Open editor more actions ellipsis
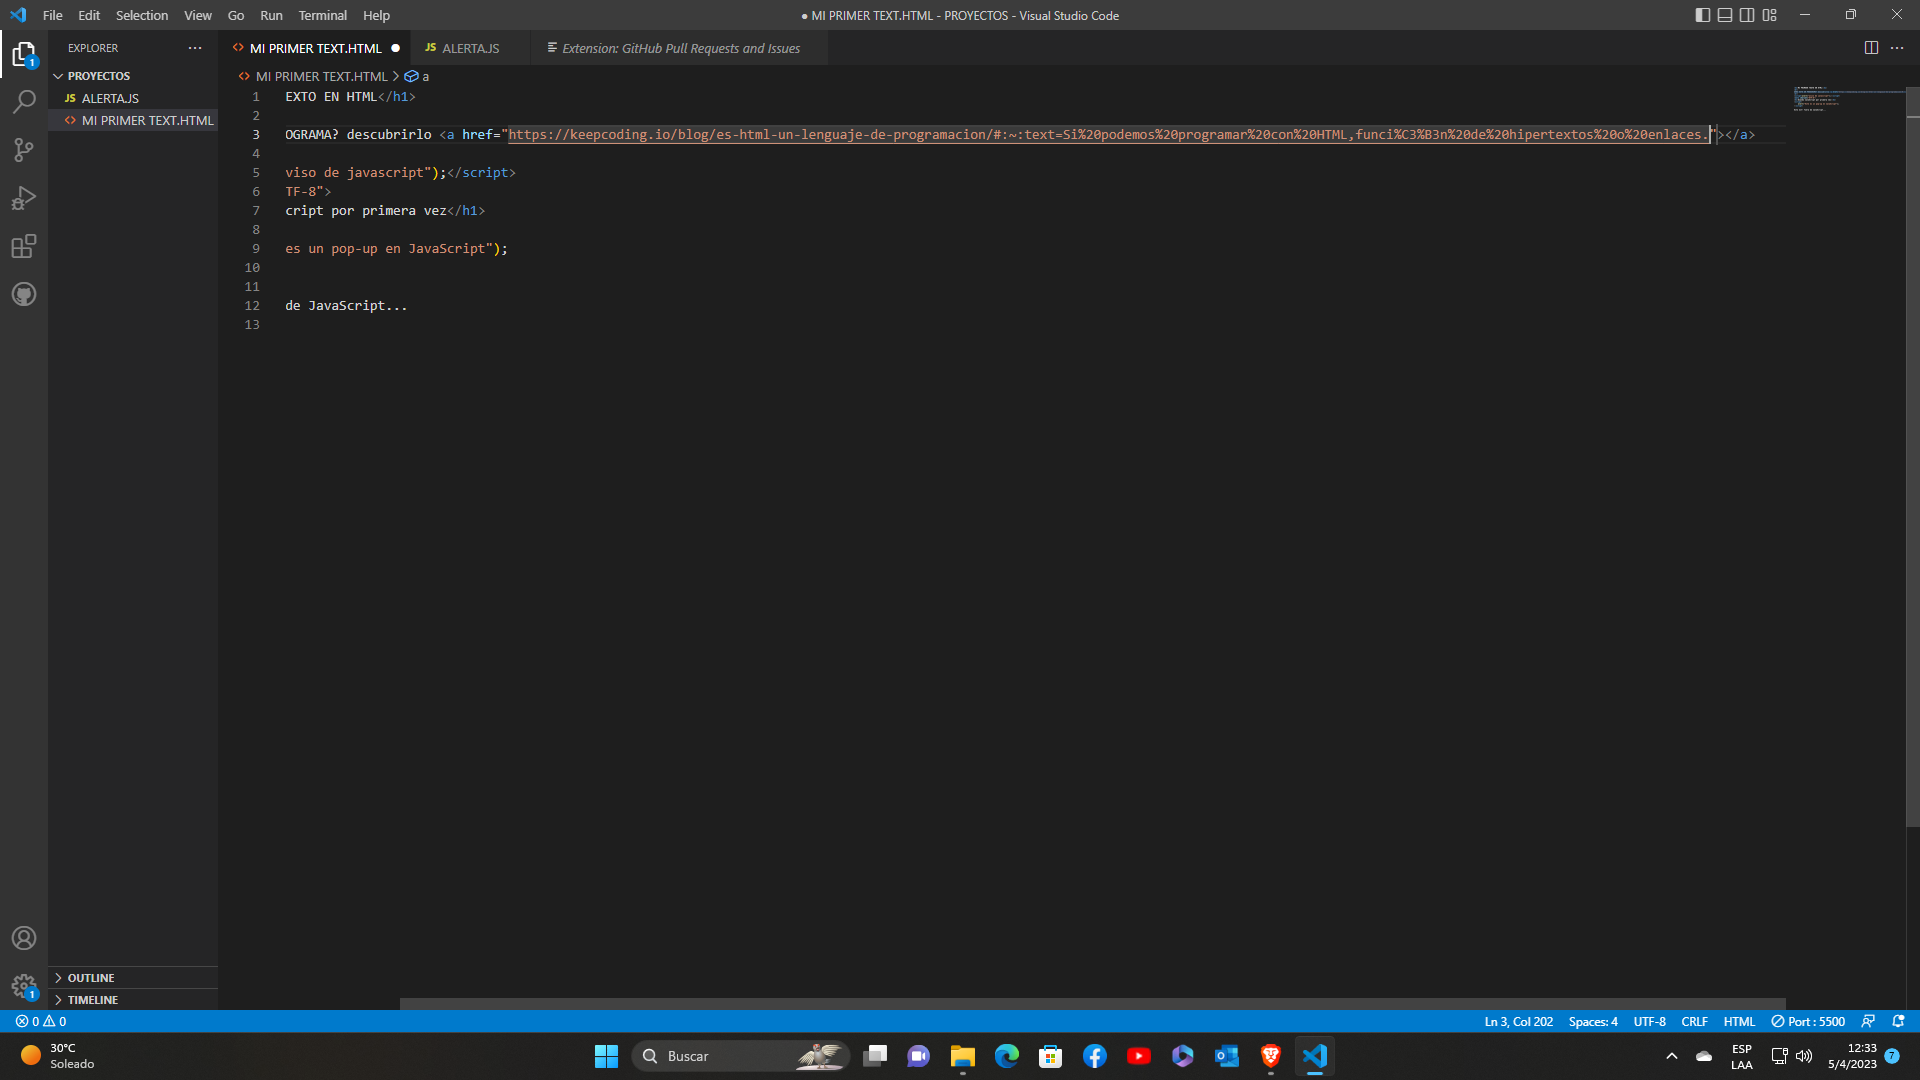1920x1080 pixels. 1897,48
